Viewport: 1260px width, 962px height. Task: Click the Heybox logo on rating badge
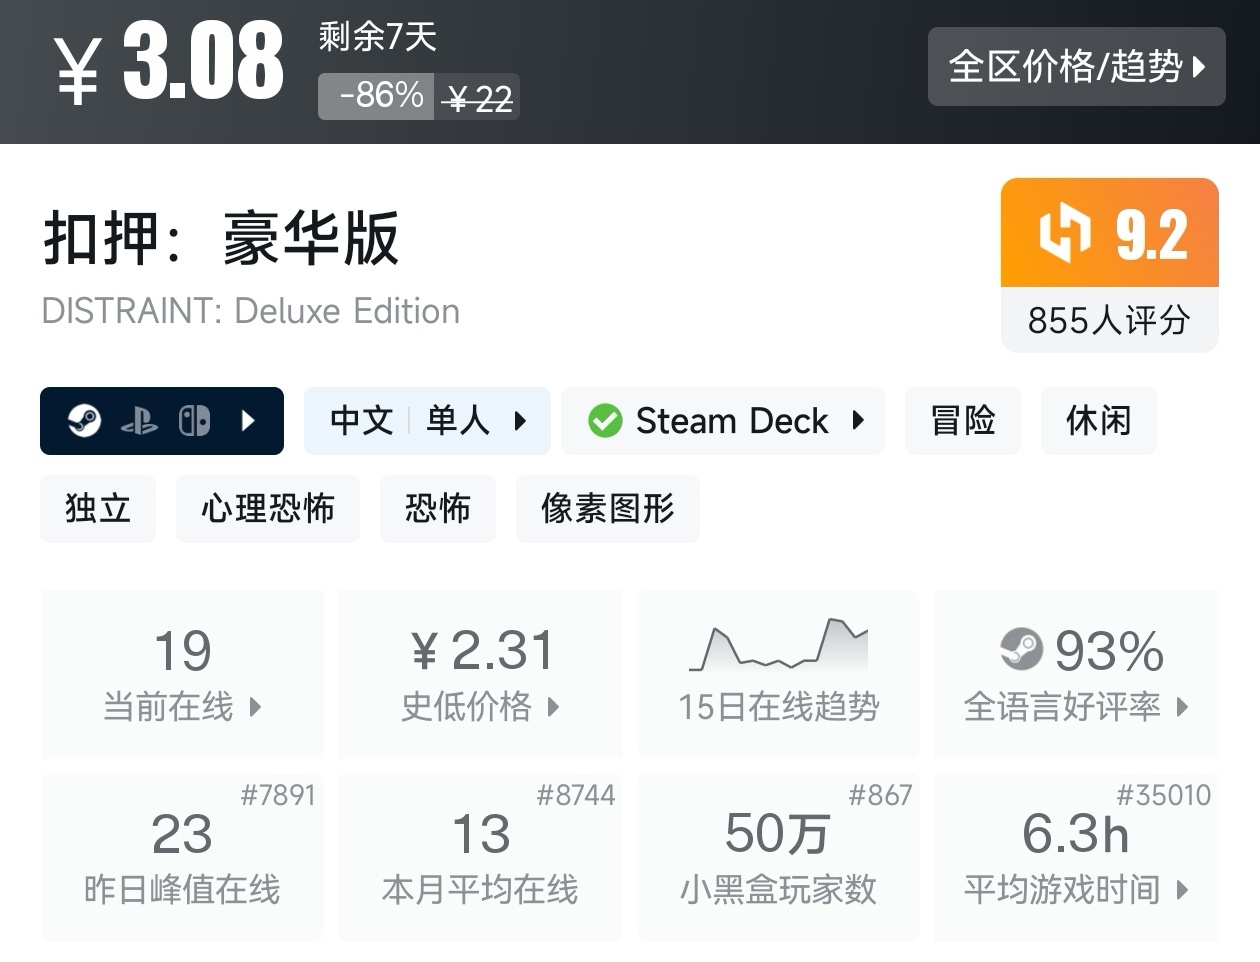tap(1064, 233)
